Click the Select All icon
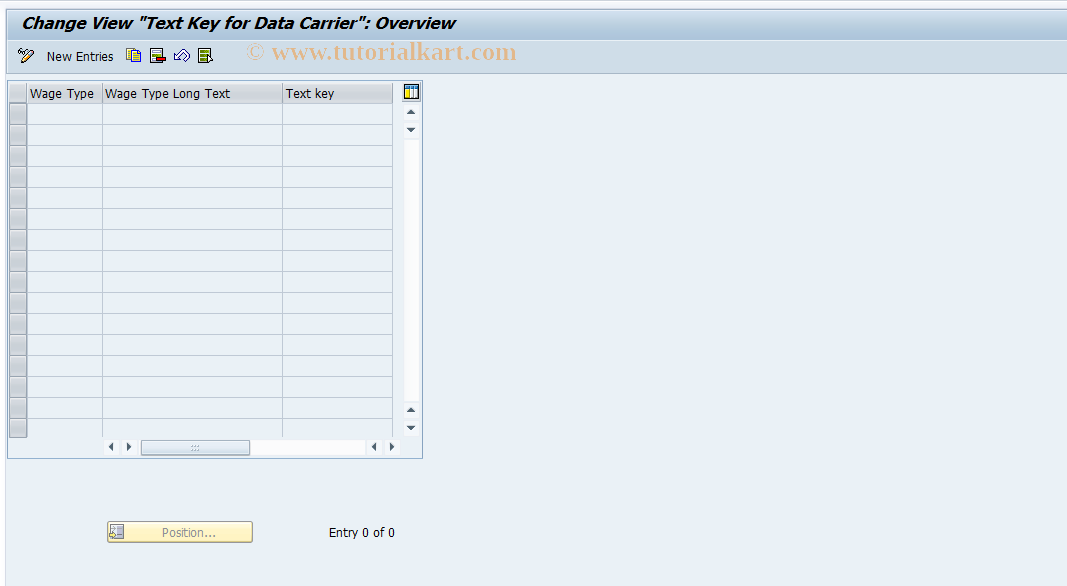This screenshot has width=1067, height=586. coord(205,56)
